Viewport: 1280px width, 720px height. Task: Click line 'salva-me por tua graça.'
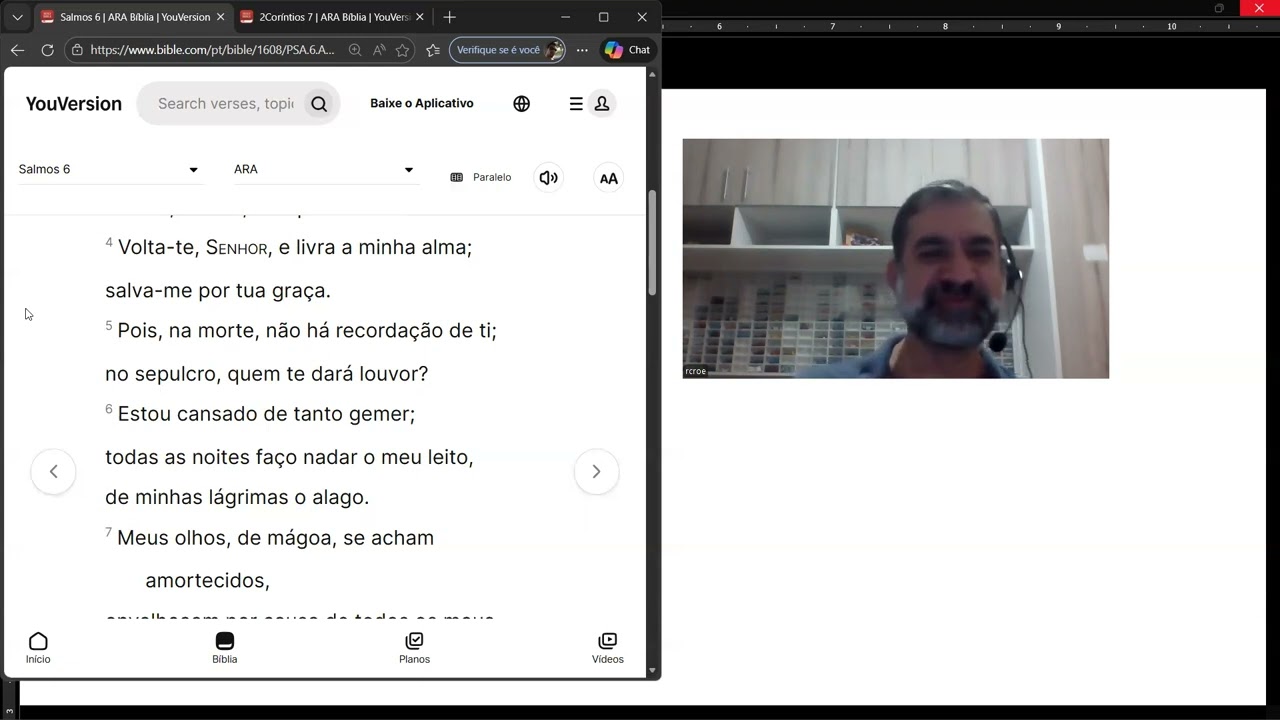tap(218, 290)
